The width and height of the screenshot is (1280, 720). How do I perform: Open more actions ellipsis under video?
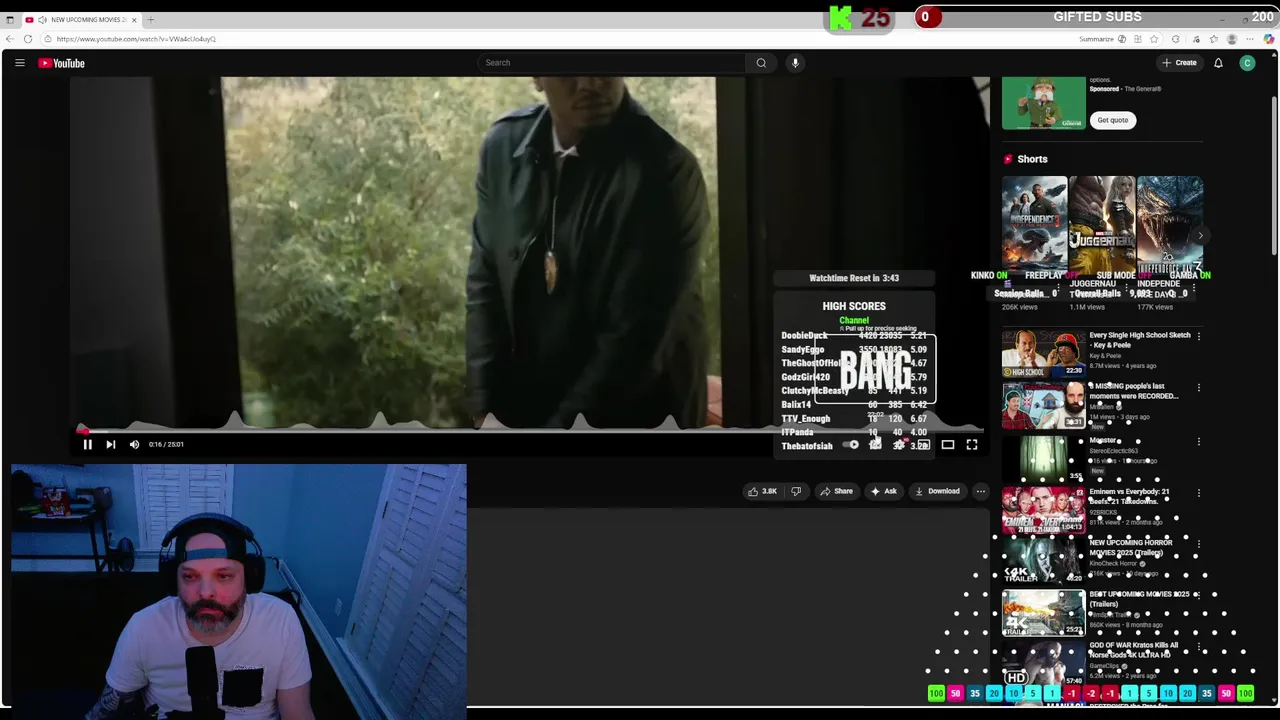click(980, 491)
